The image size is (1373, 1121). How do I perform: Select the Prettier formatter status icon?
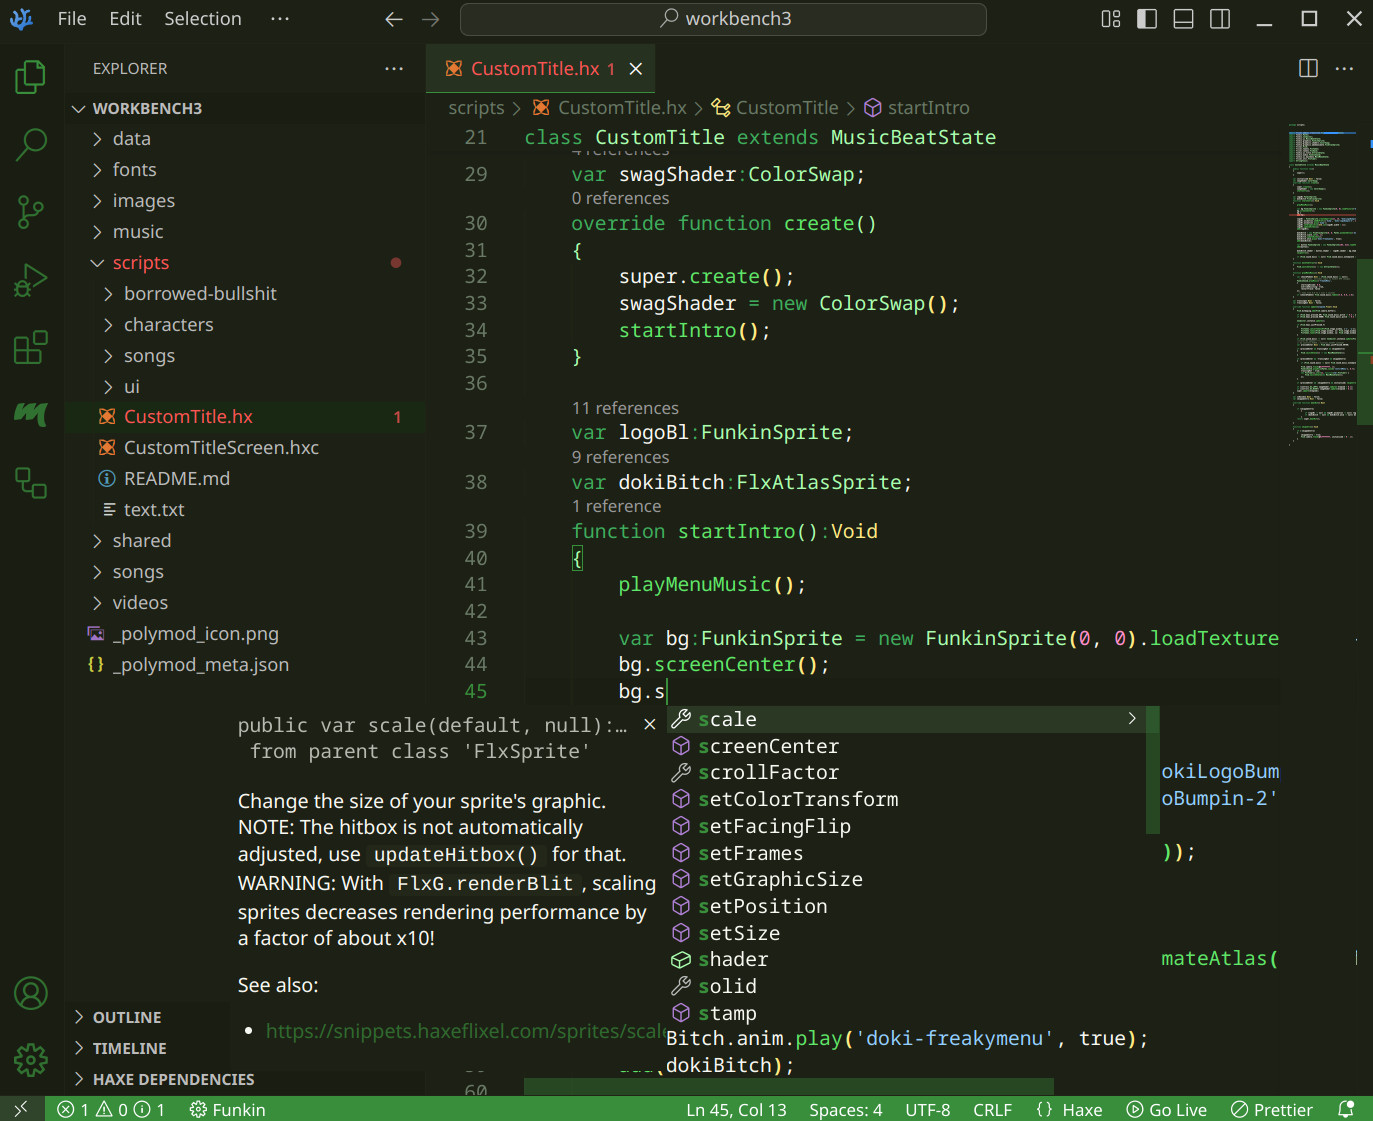[x=1271, y=1109]
